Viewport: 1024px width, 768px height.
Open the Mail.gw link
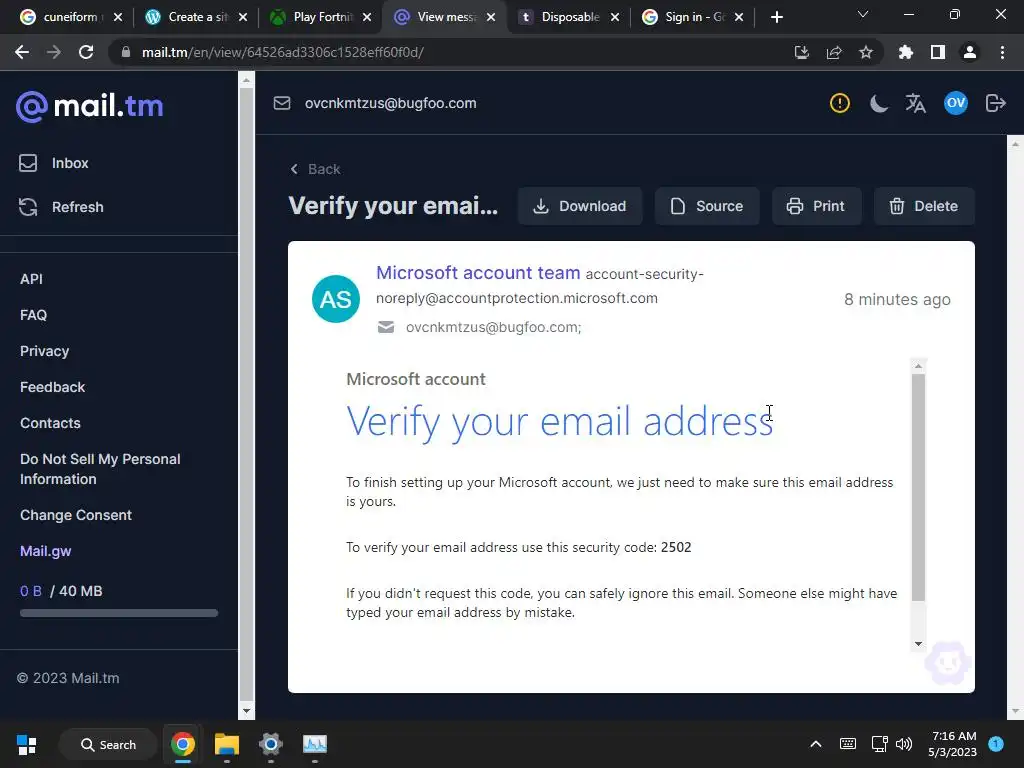tap(46, 551)
